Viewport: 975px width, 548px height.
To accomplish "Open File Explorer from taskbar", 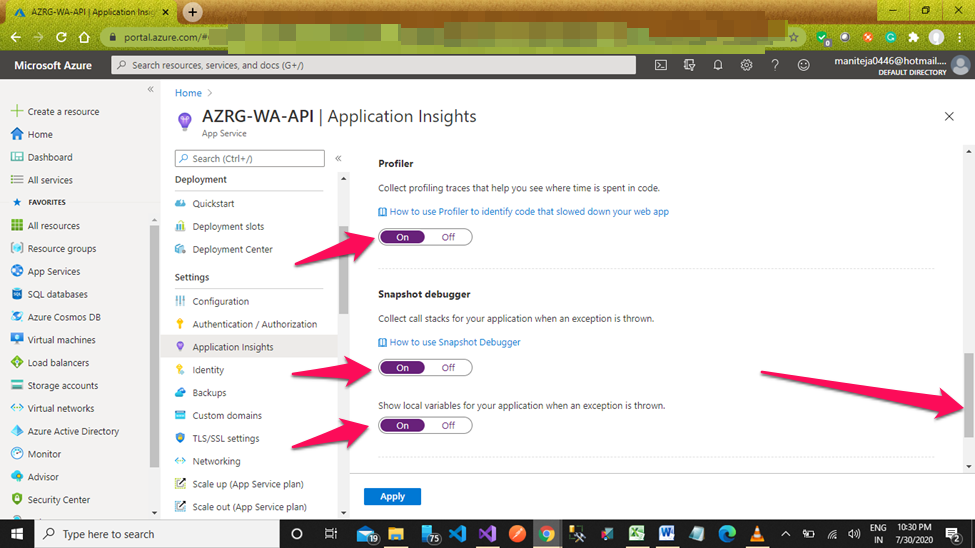I will coord(396,534).
